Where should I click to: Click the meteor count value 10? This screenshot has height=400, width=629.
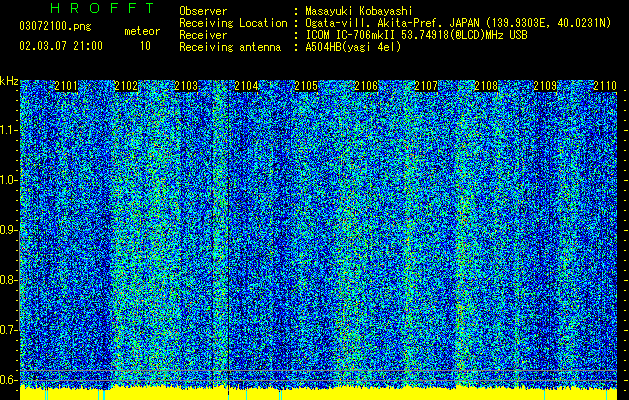145,46
